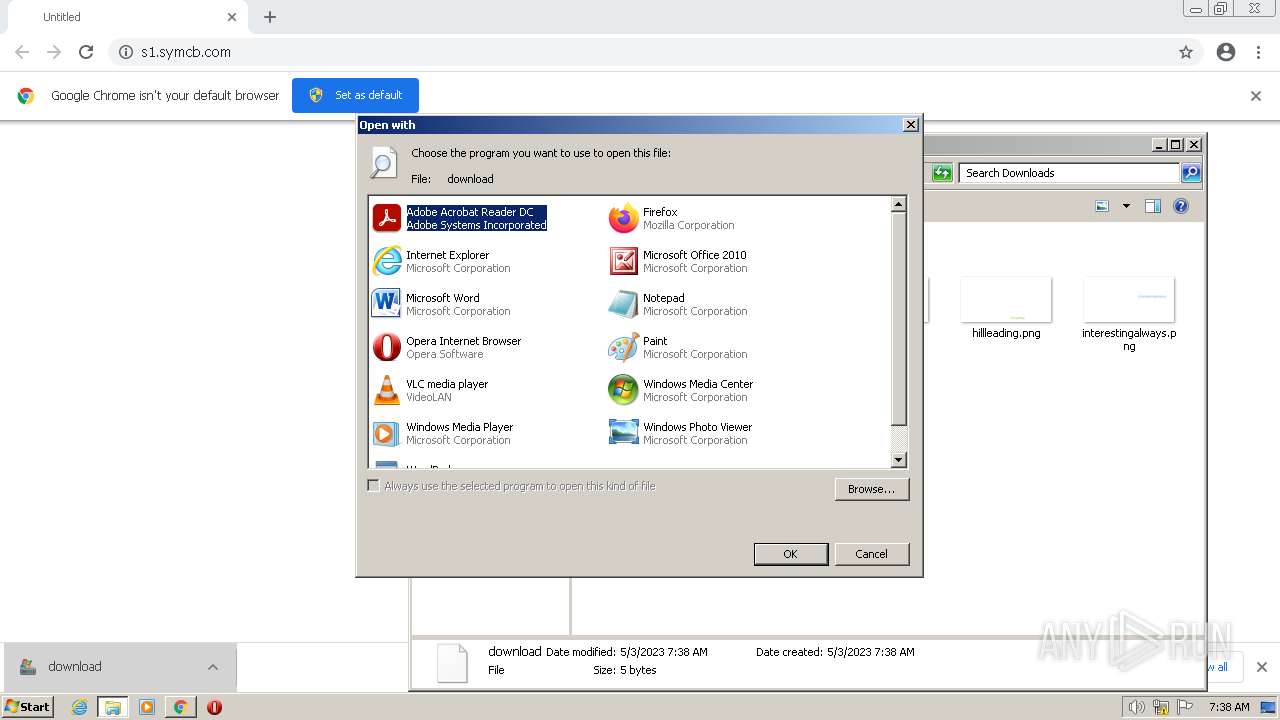Open Windows Explorer taskbar icon

point(113,707)
